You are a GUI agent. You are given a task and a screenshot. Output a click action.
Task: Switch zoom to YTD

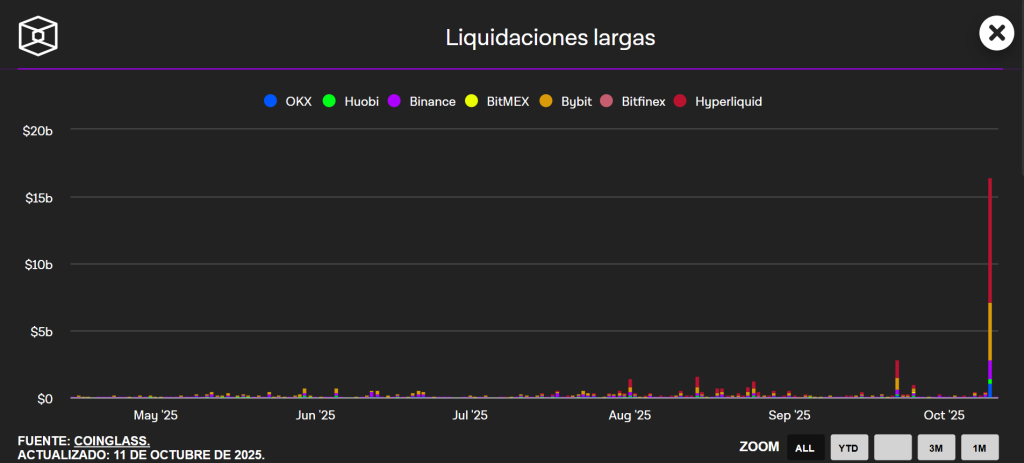click(848, 448)
